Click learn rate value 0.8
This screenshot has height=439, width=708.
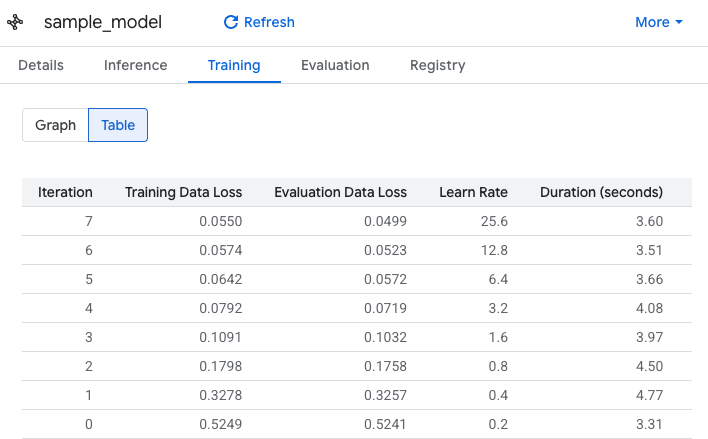pyautogui.click(x=498, y=366)
